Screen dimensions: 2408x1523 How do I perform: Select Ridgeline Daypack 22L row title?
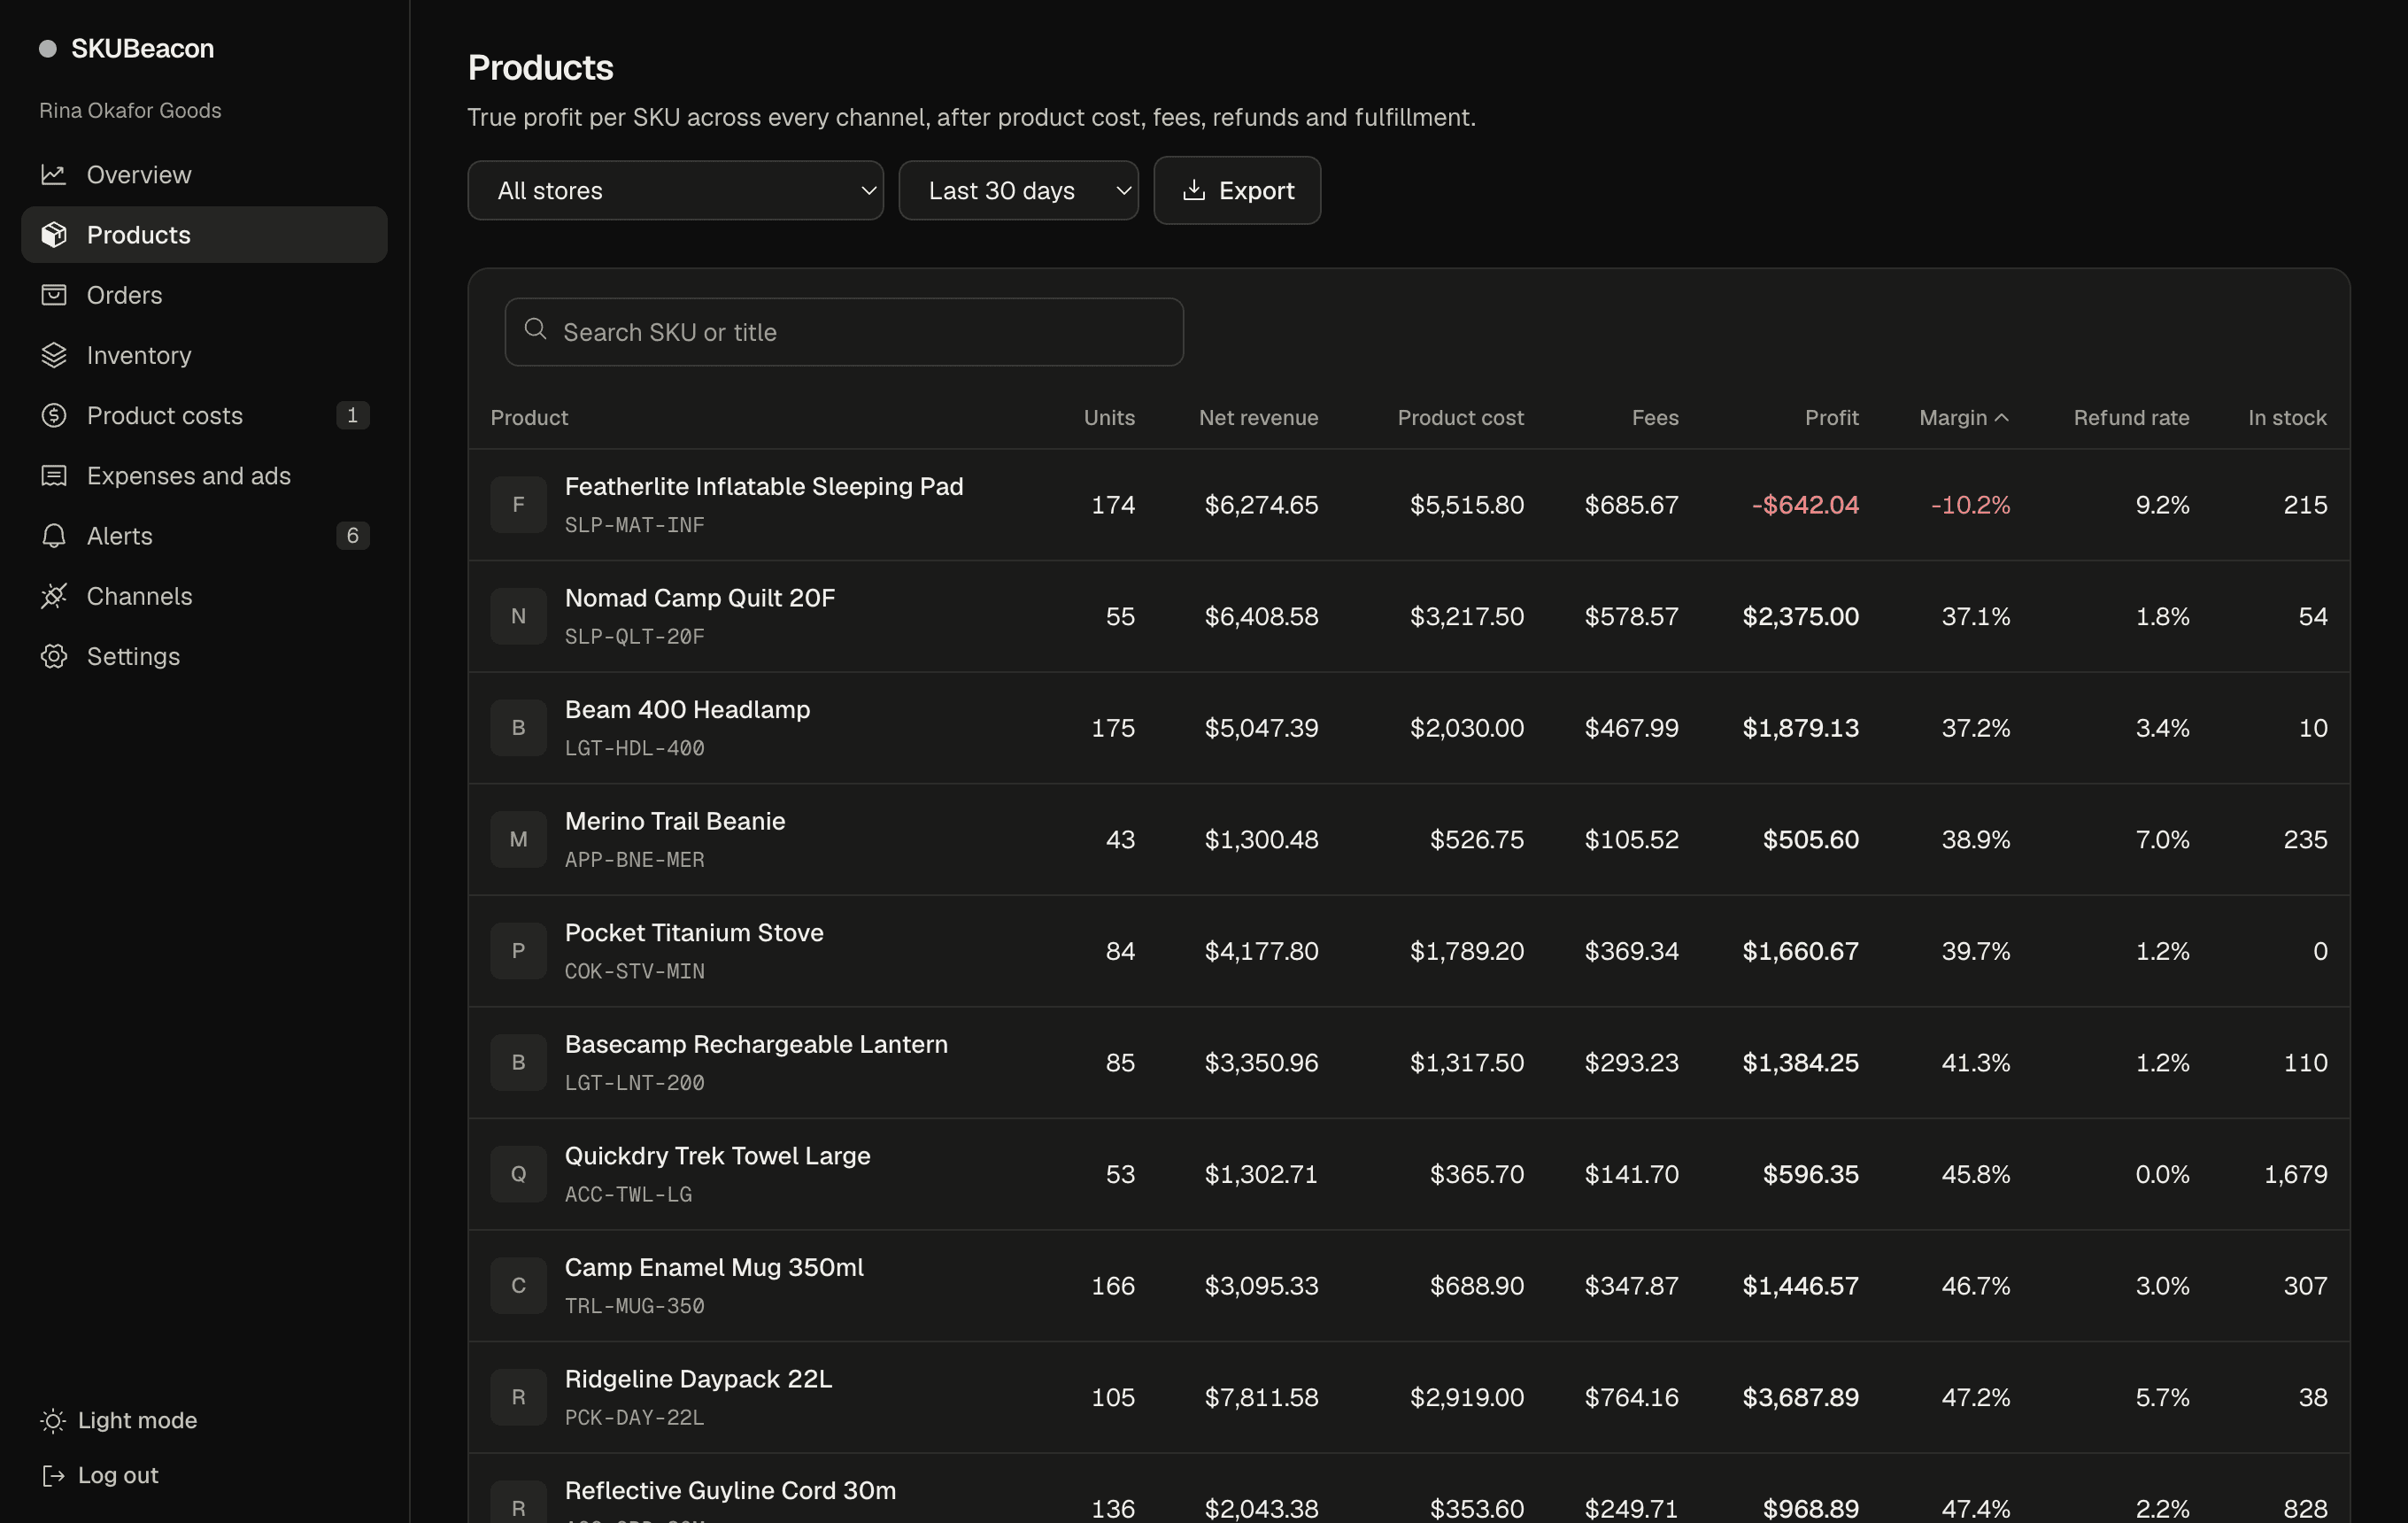698,1378
